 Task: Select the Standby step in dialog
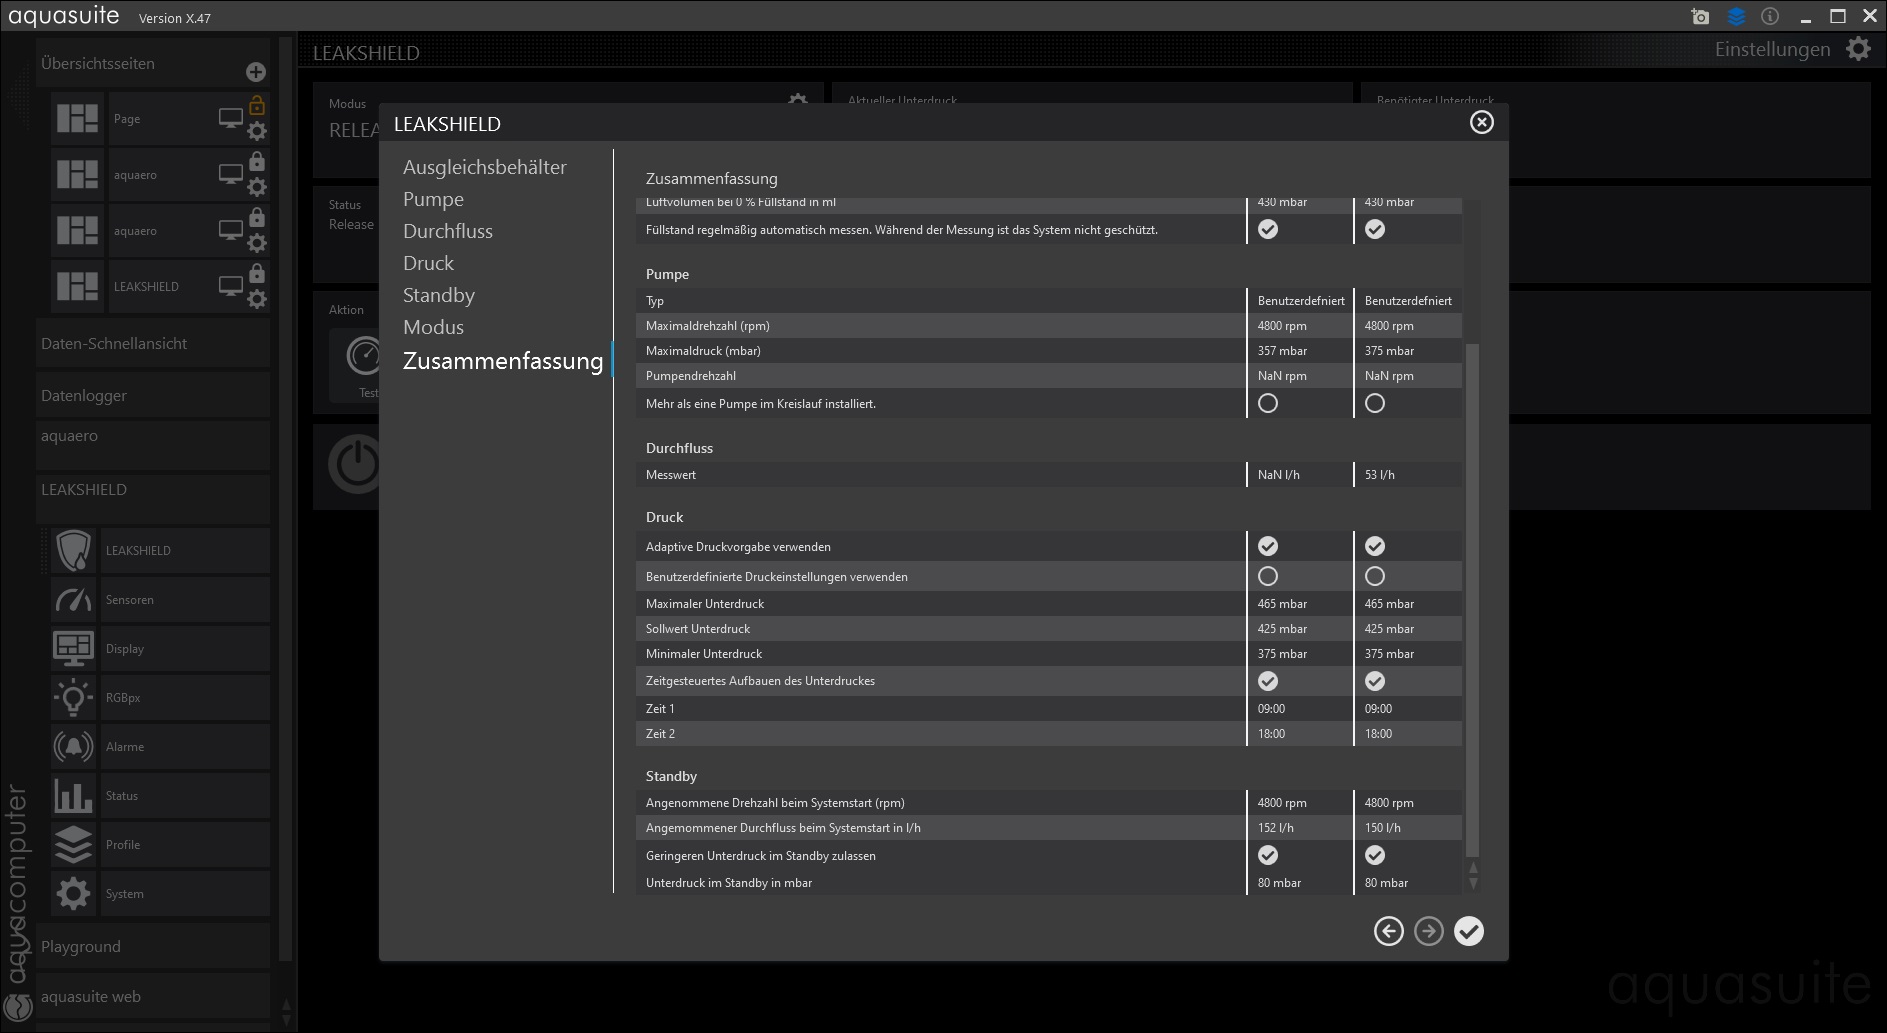coord(438,295)
